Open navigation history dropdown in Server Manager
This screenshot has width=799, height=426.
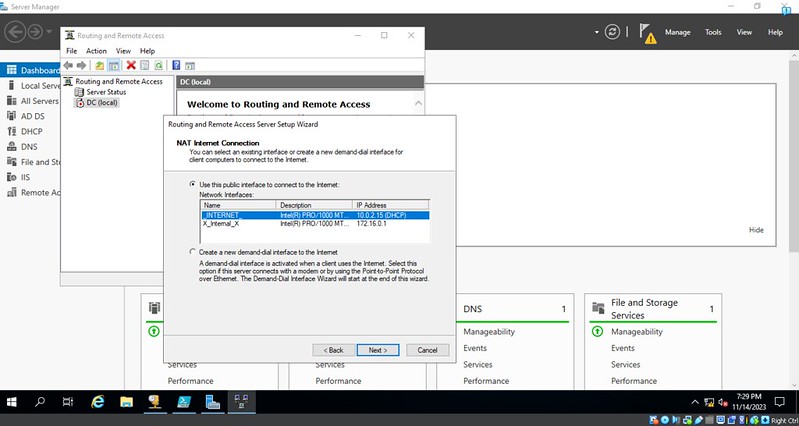(49, 32)
